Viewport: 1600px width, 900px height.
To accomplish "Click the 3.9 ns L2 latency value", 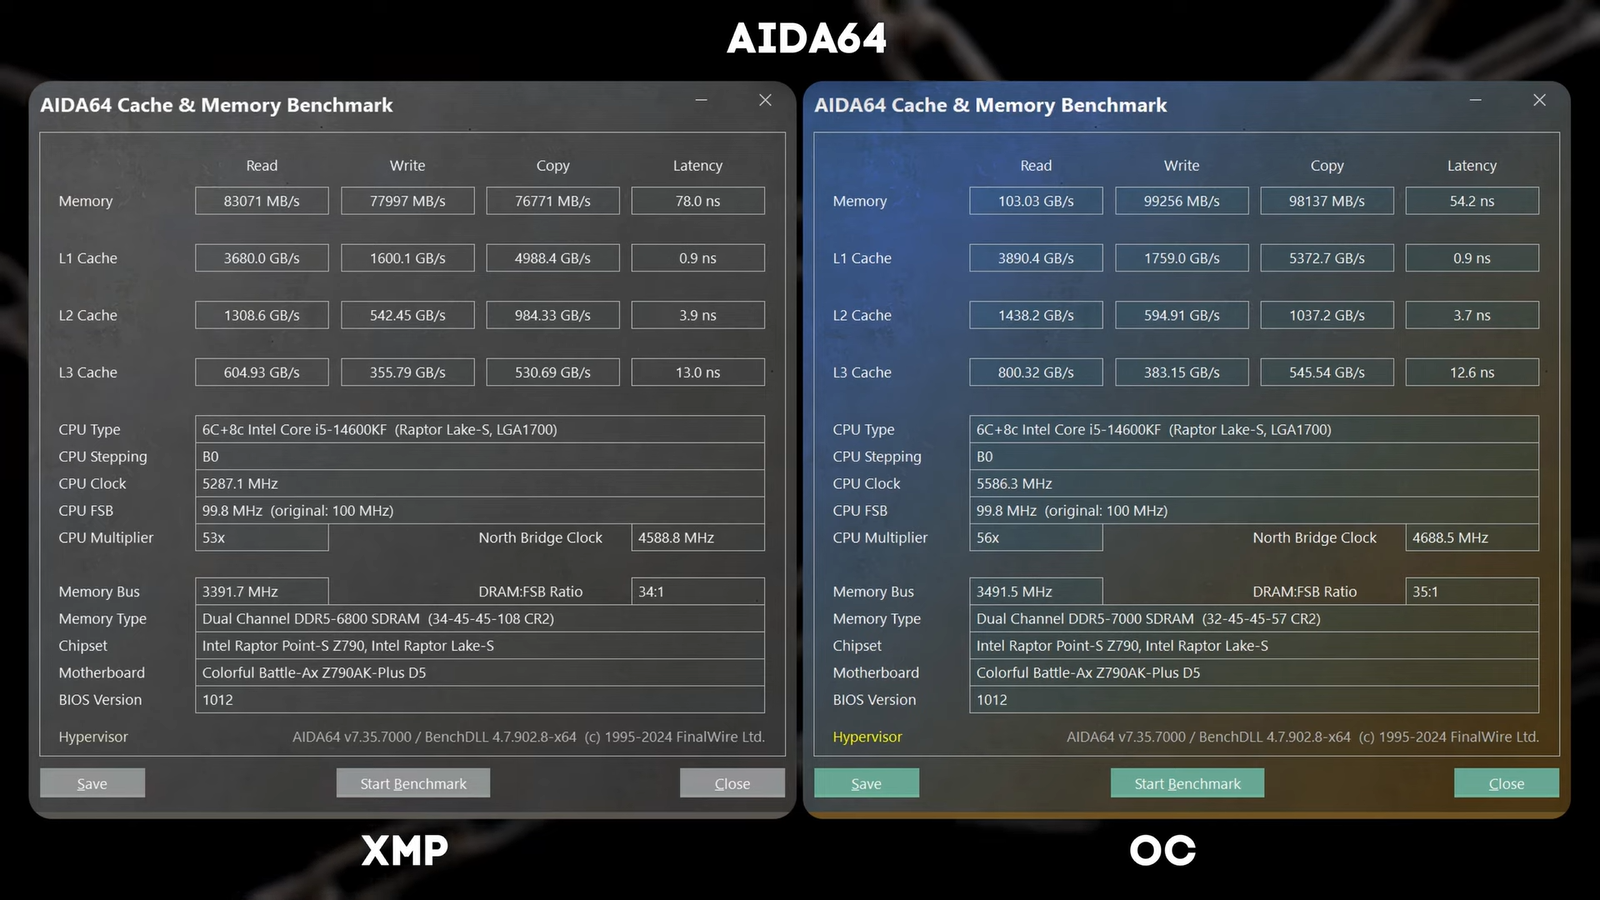I will point(698,315).
